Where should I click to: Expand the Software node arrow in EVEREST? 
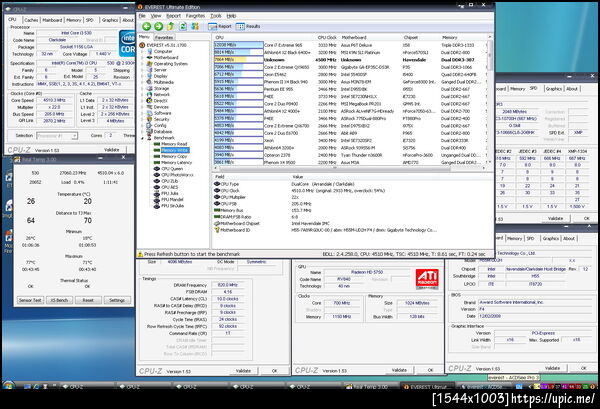[143, 113]
